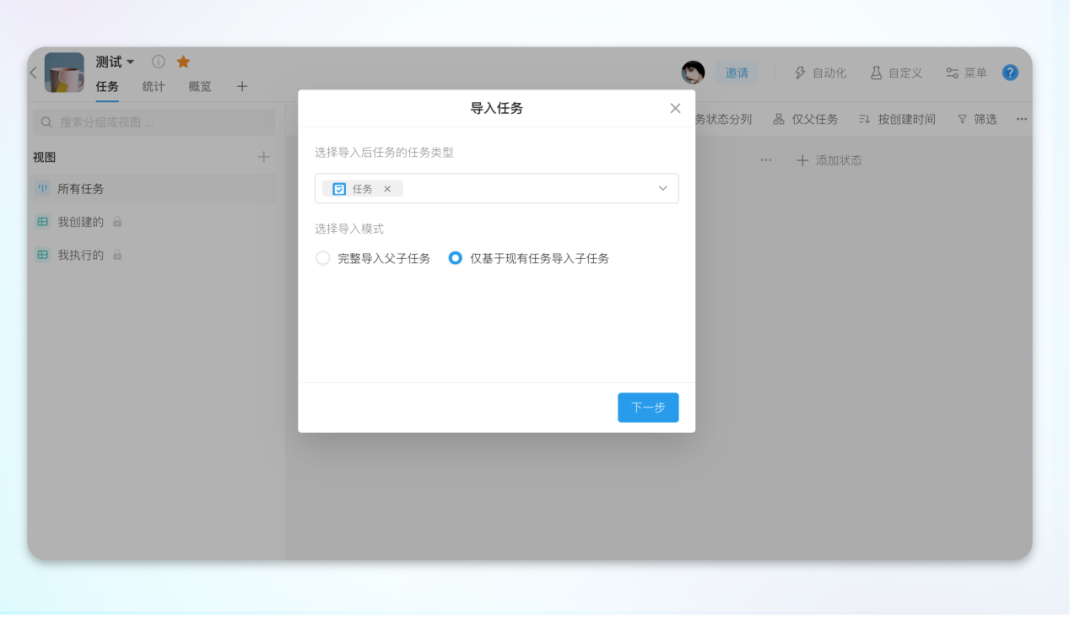Click the 下一步 button
Viewport: 1080px width, 637px height.
tap(648, 407)
